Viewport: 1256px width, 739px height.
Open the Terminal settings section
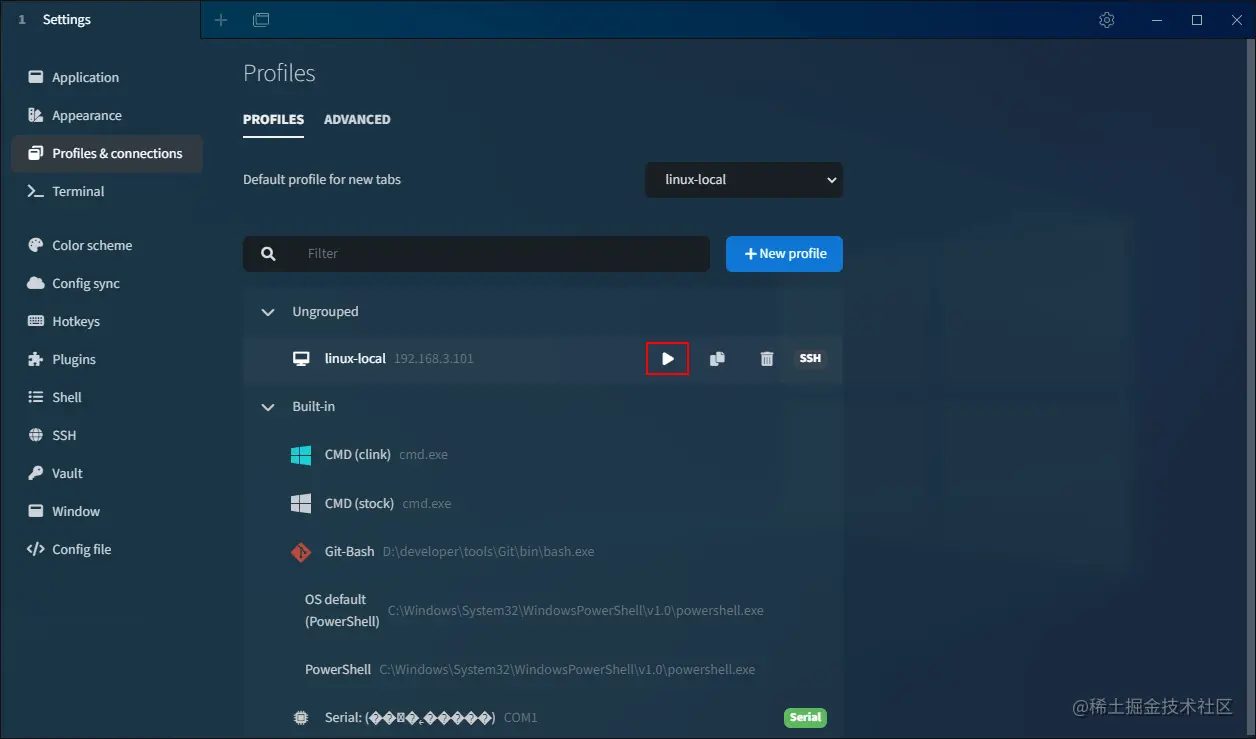(x=107, y=191)
